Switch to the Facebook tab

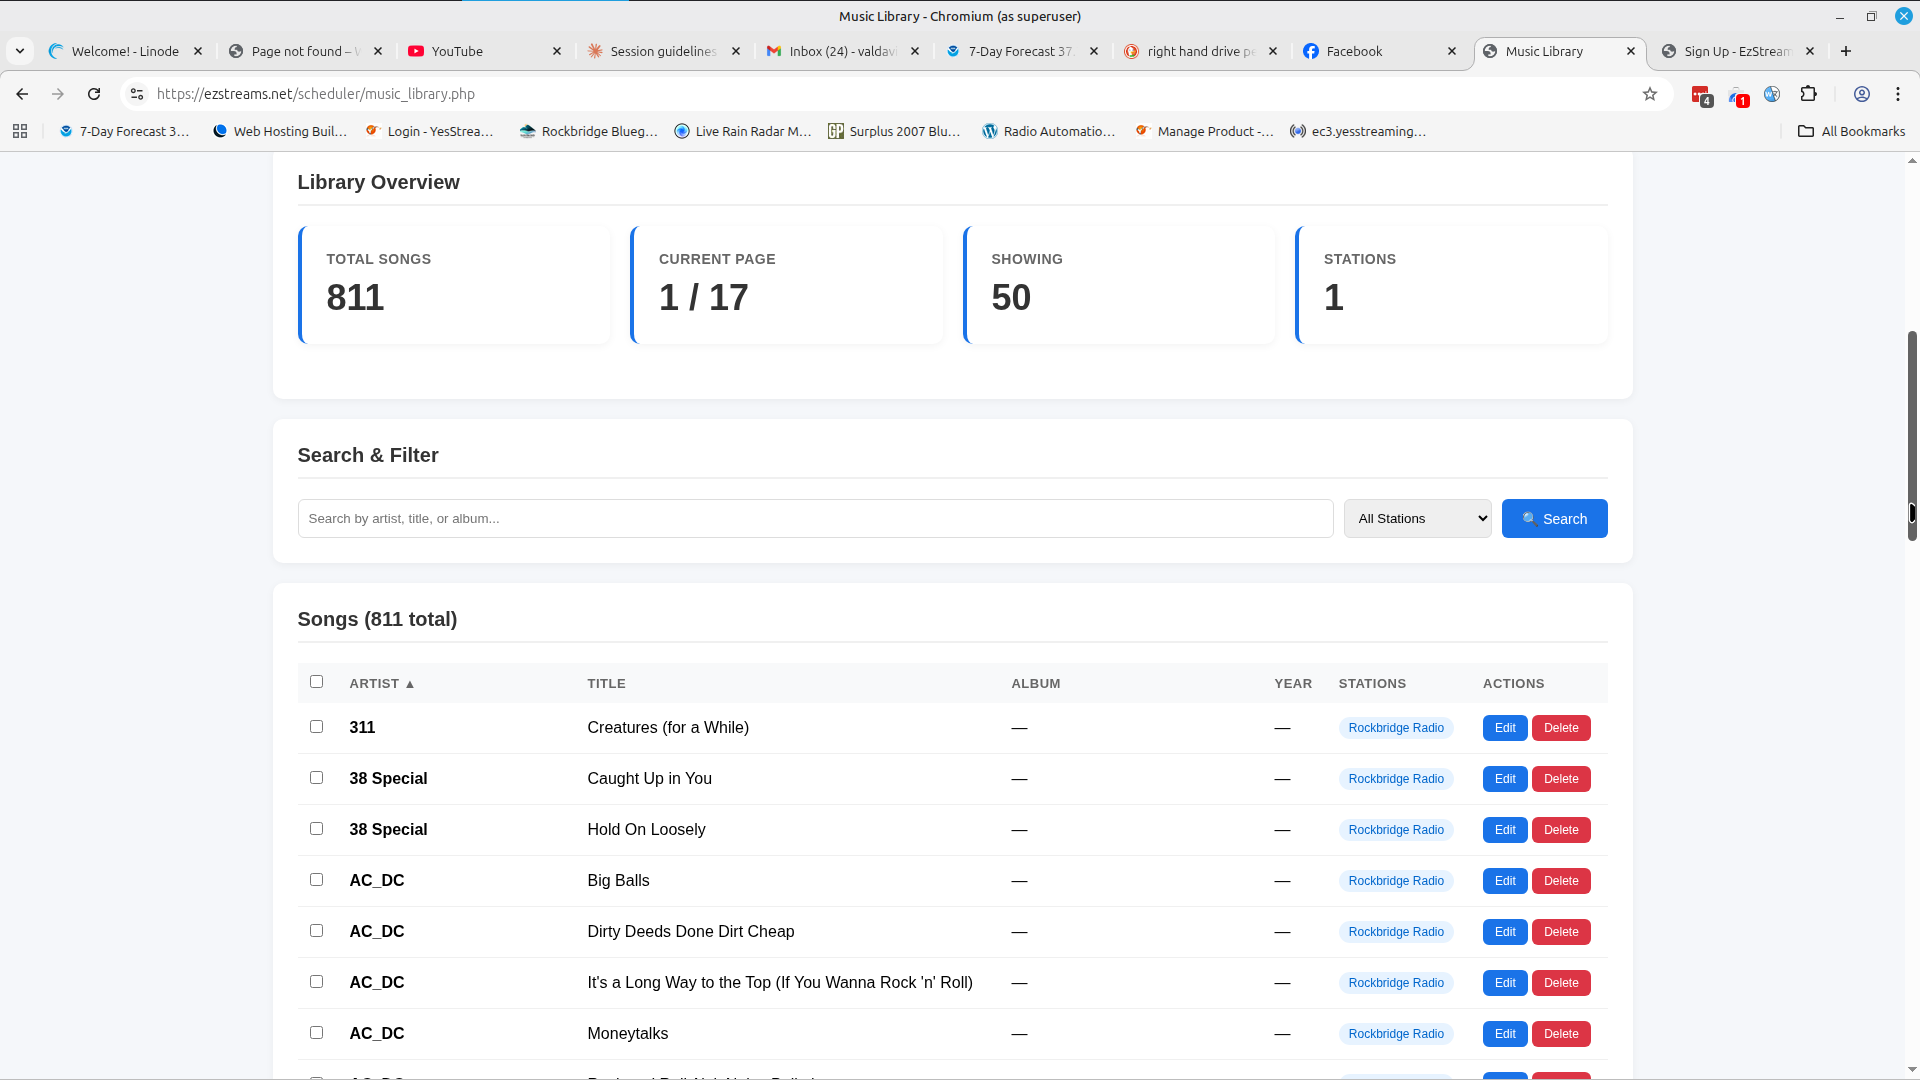tap(1354, 51)
